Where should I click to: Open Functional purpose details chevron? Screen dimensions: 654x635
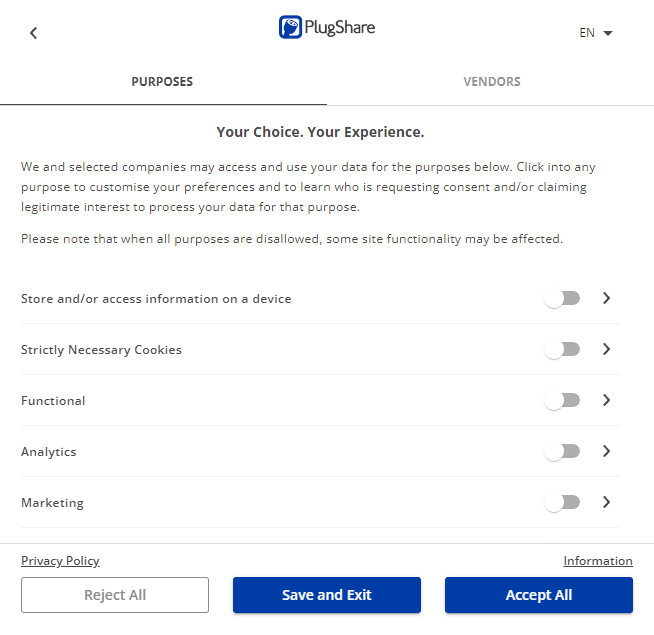coord(607,400)
